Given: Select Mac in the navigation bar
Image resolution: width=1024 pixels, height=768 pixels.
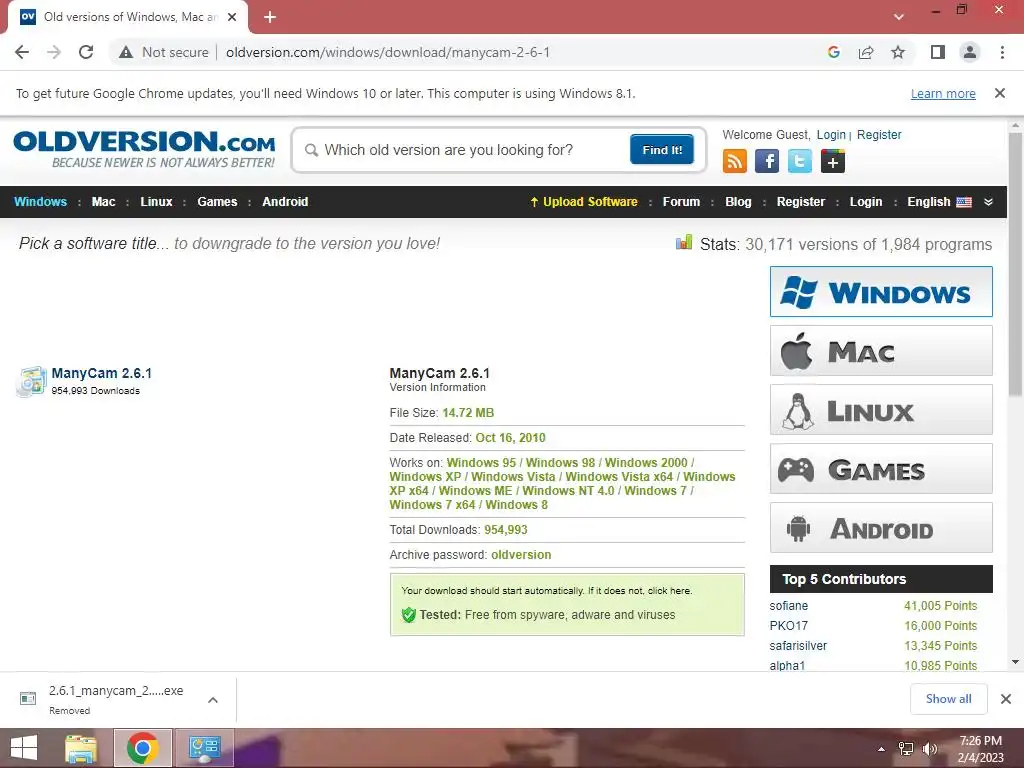Looking at the screenshot, I should pyautogui.click(x=103, y=202).
